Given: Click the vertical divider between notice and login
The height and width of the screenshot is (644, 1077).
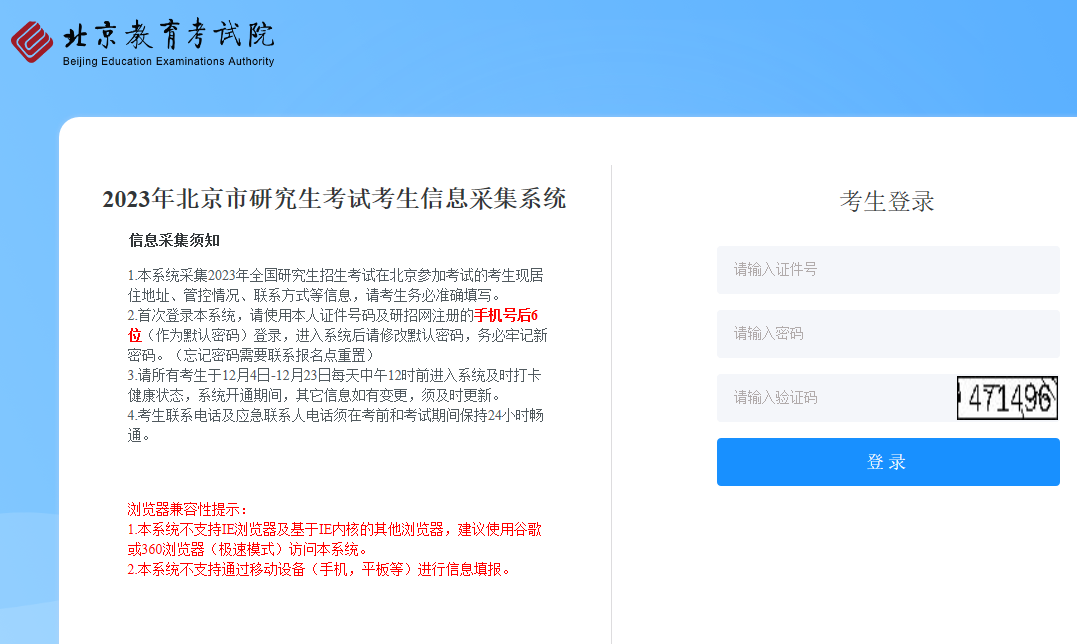Looking at the screenshot, I should point(611,400).
